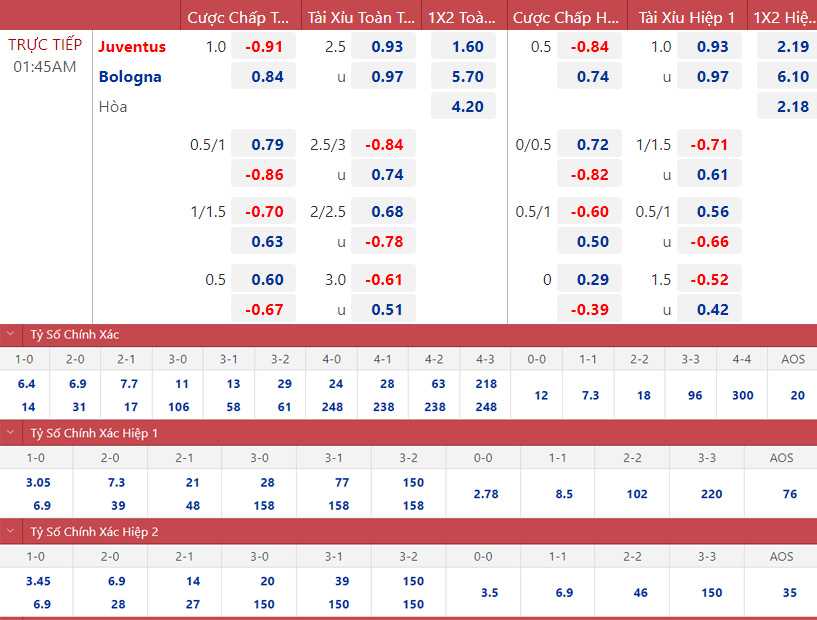
Task: Click the Tài Xỉu Hiệp 1 column header
Action: pyautogui.click(x=690, y=17)
